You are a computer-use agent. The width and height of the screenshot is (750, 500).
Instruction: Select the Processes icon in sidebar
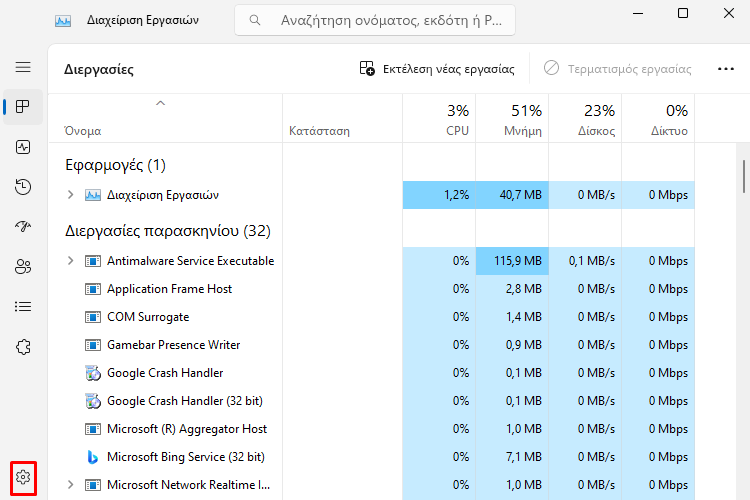(x=23, y=107)
